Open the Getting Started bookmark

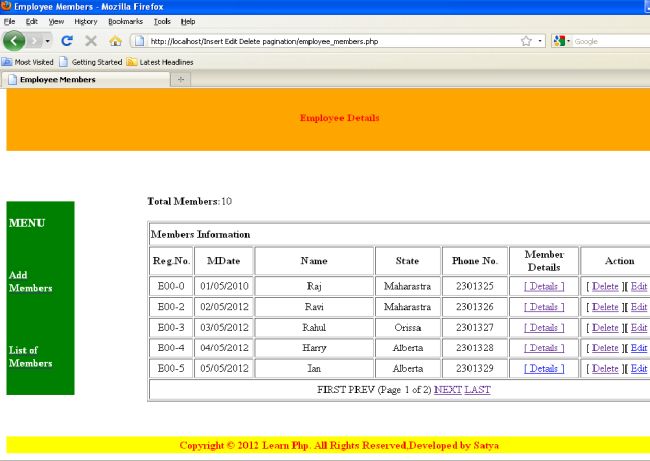point(91,62)
